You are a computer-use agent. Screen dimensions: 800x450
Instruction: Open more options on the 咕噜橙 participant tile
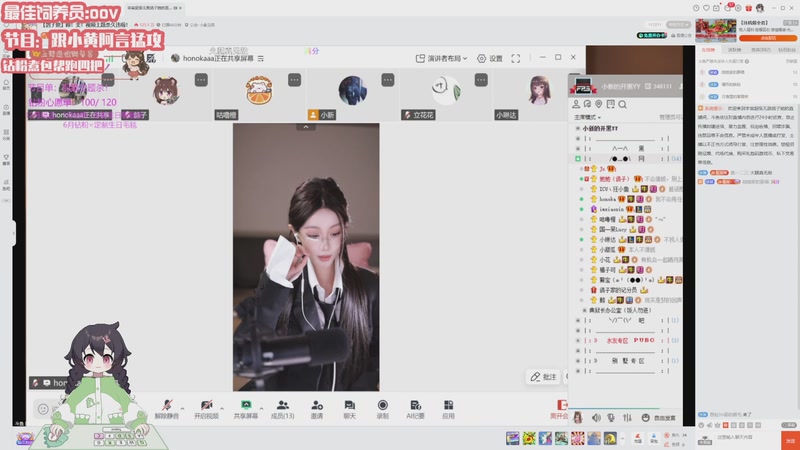click(x=294, y=80)
